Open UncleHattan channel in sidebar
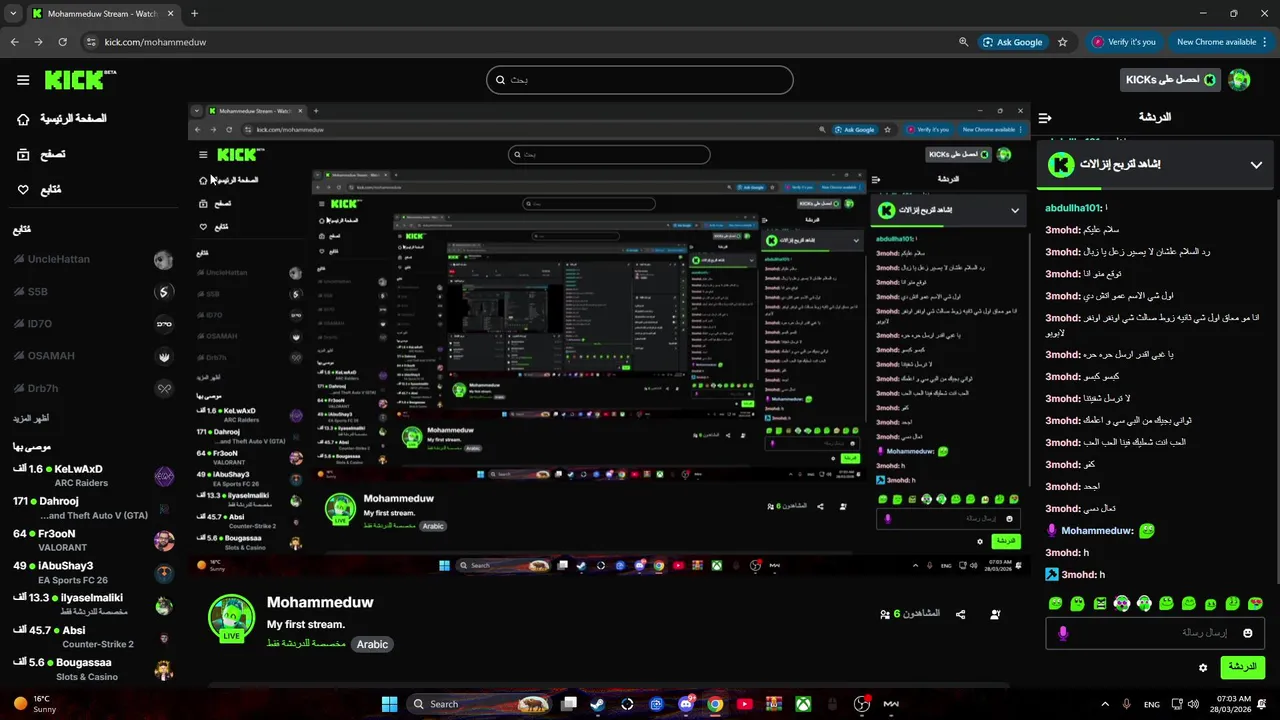The image size is (1280, 720). [93, 259]
